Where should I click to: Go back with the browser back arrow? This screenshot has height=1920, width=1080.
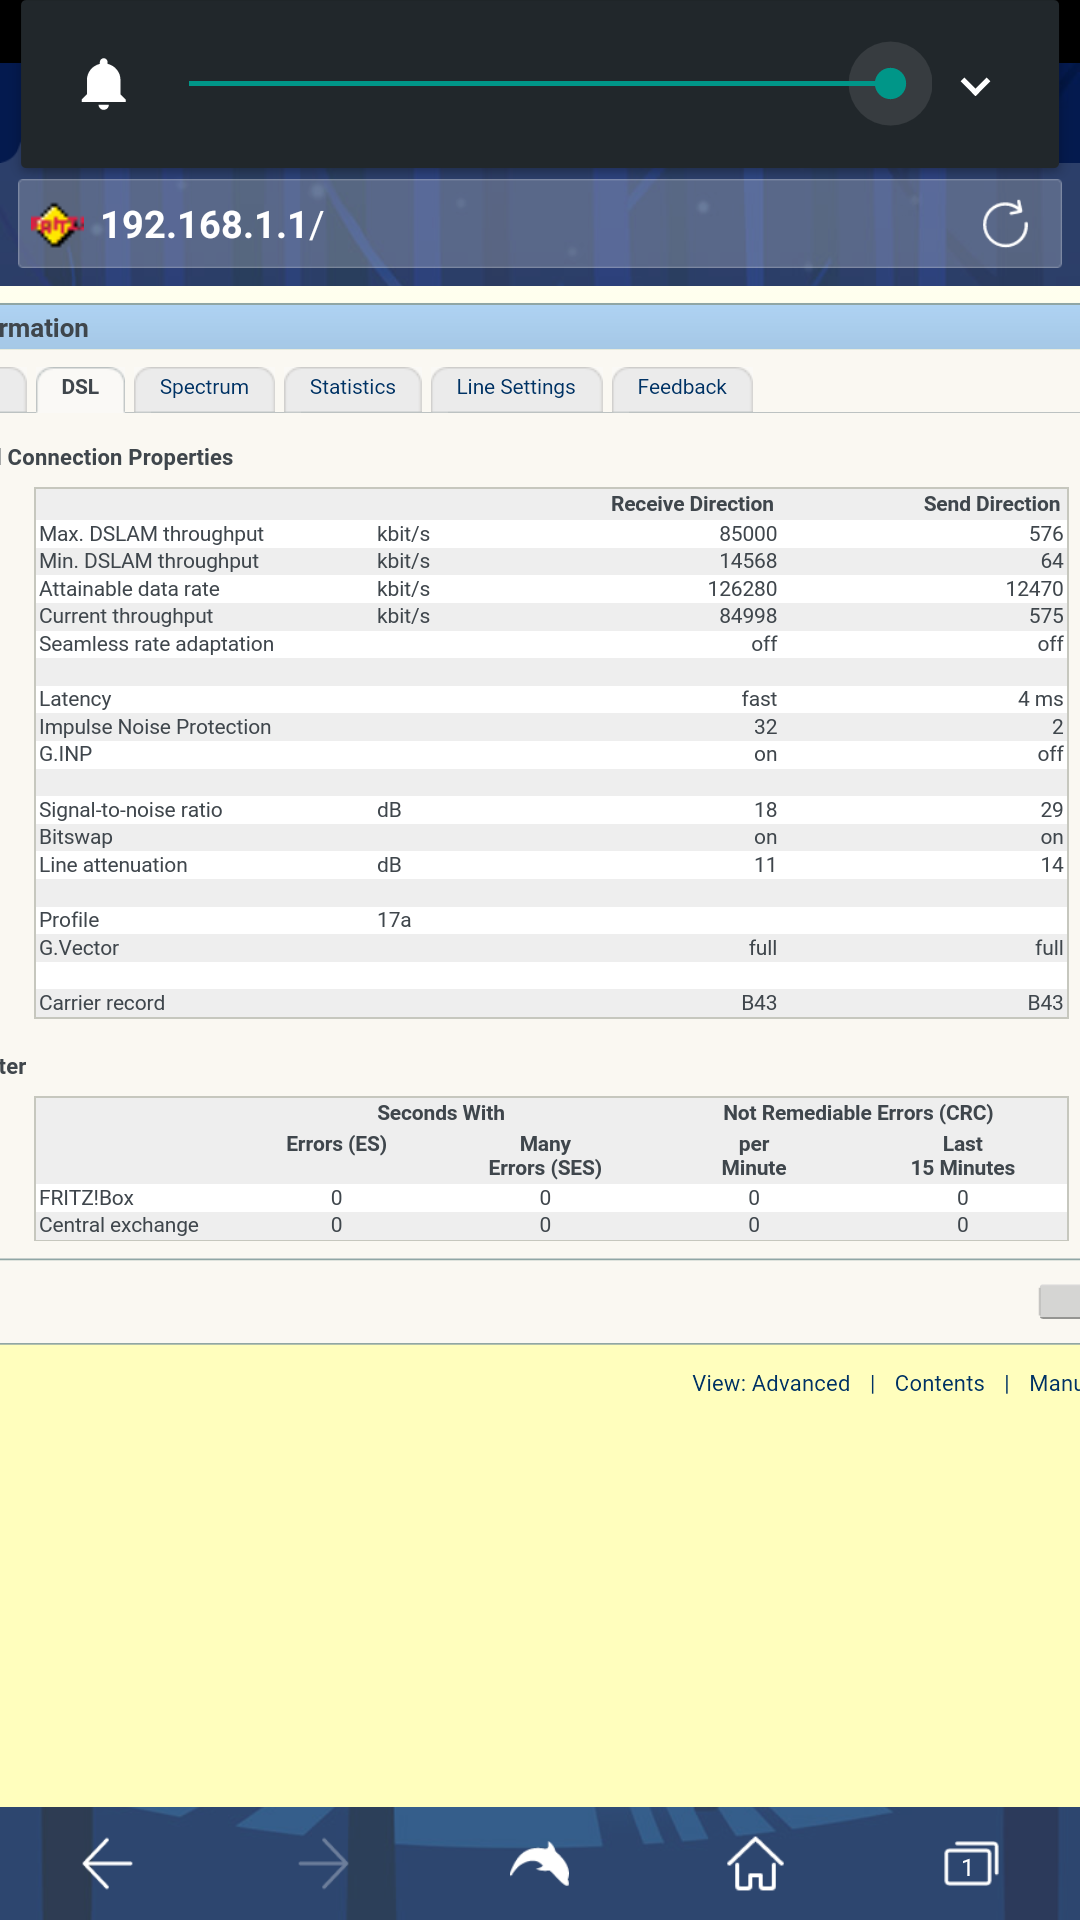[x=107, y=1865]
